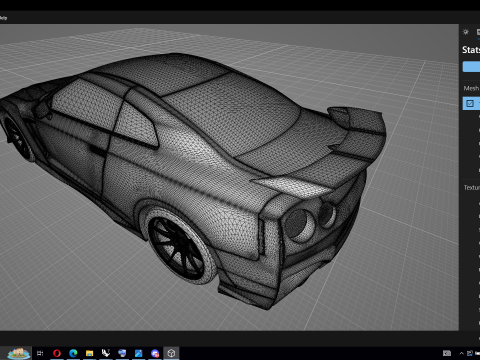Toggle the highlighted mesh row checkbox

click(x=470, y=103)
